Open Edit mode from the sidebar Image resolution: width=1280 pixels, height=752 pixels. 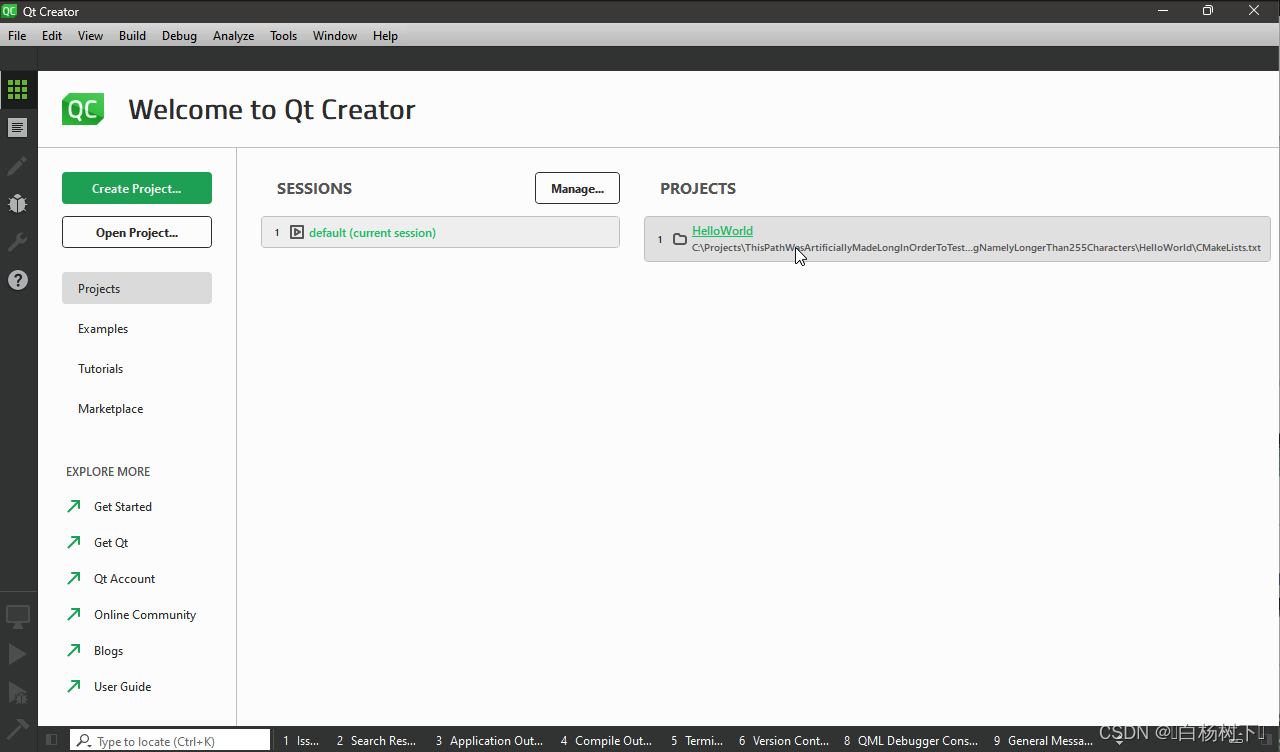coord(18,127)
